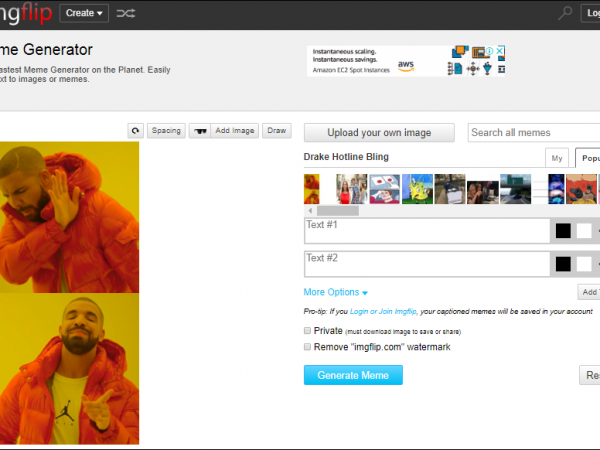
Task: Click the Add Image button with sunglasses
Action: pyautogui.click(x=223, y=131)
